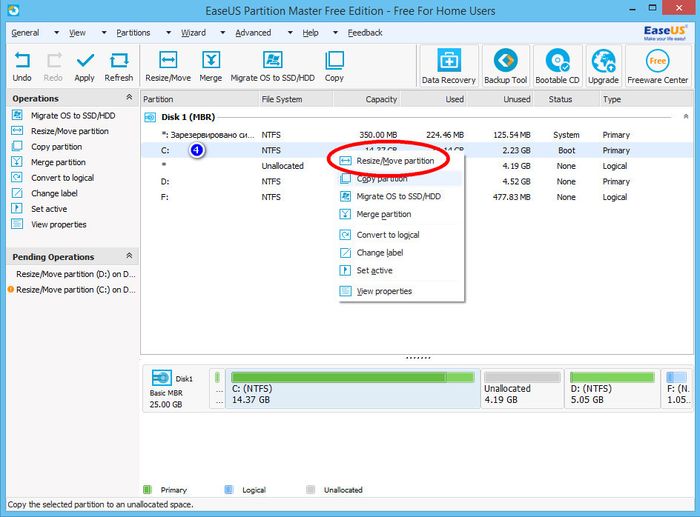Open the View menu dropdown arrow
The image size is (700, 517).
tap(104, 33)
